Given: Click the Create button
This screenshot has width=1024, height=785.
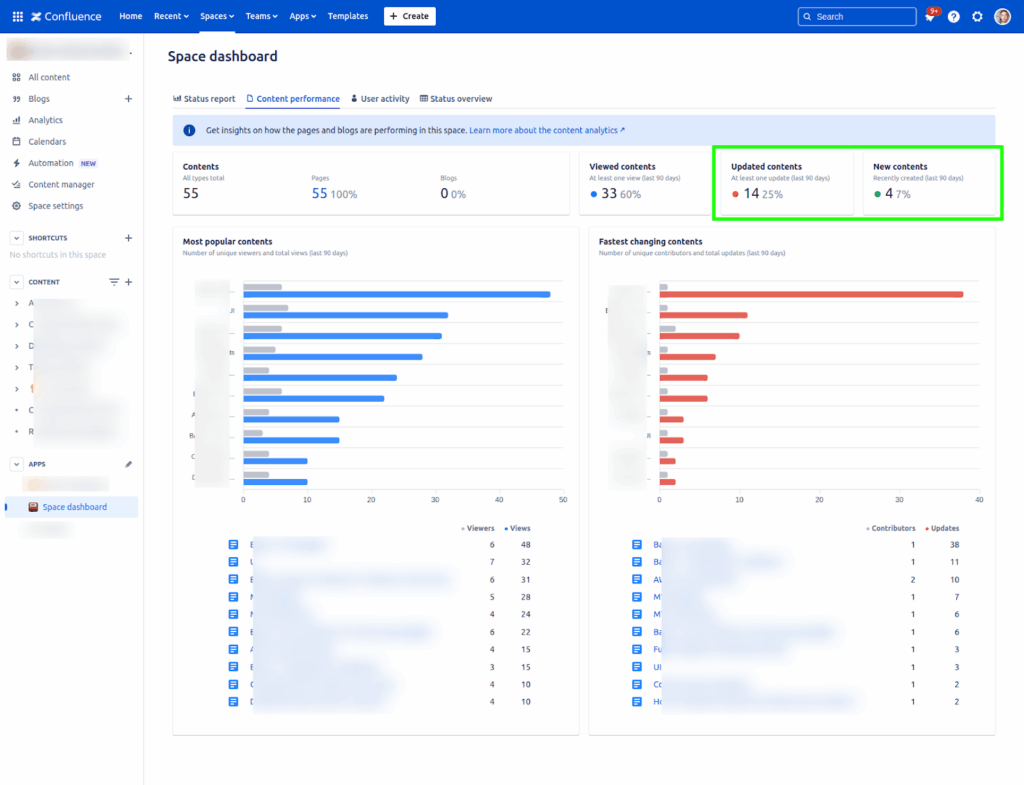Looking at the screenshot, I should (409, 16).
